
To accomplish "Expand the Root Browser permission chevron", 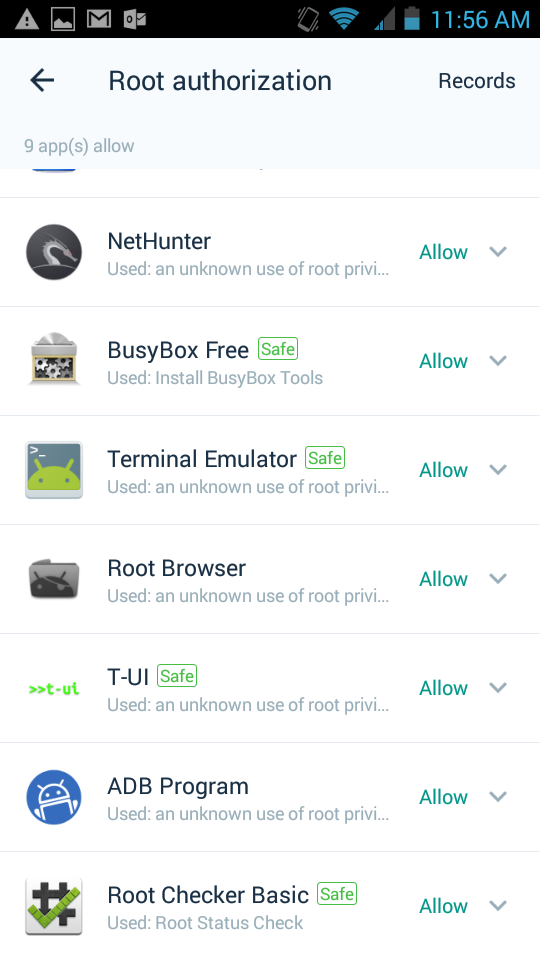I will tap(498, 579).
